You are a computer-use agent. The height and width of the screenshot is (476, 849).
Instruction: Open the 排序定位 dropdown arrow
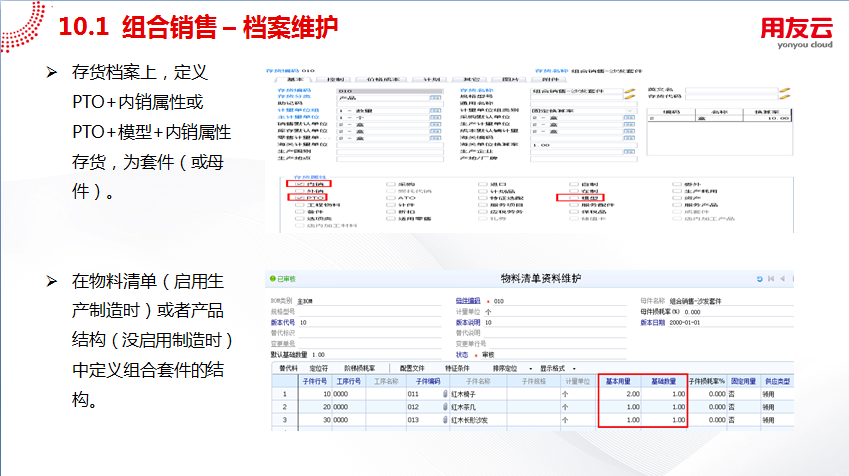530,369
